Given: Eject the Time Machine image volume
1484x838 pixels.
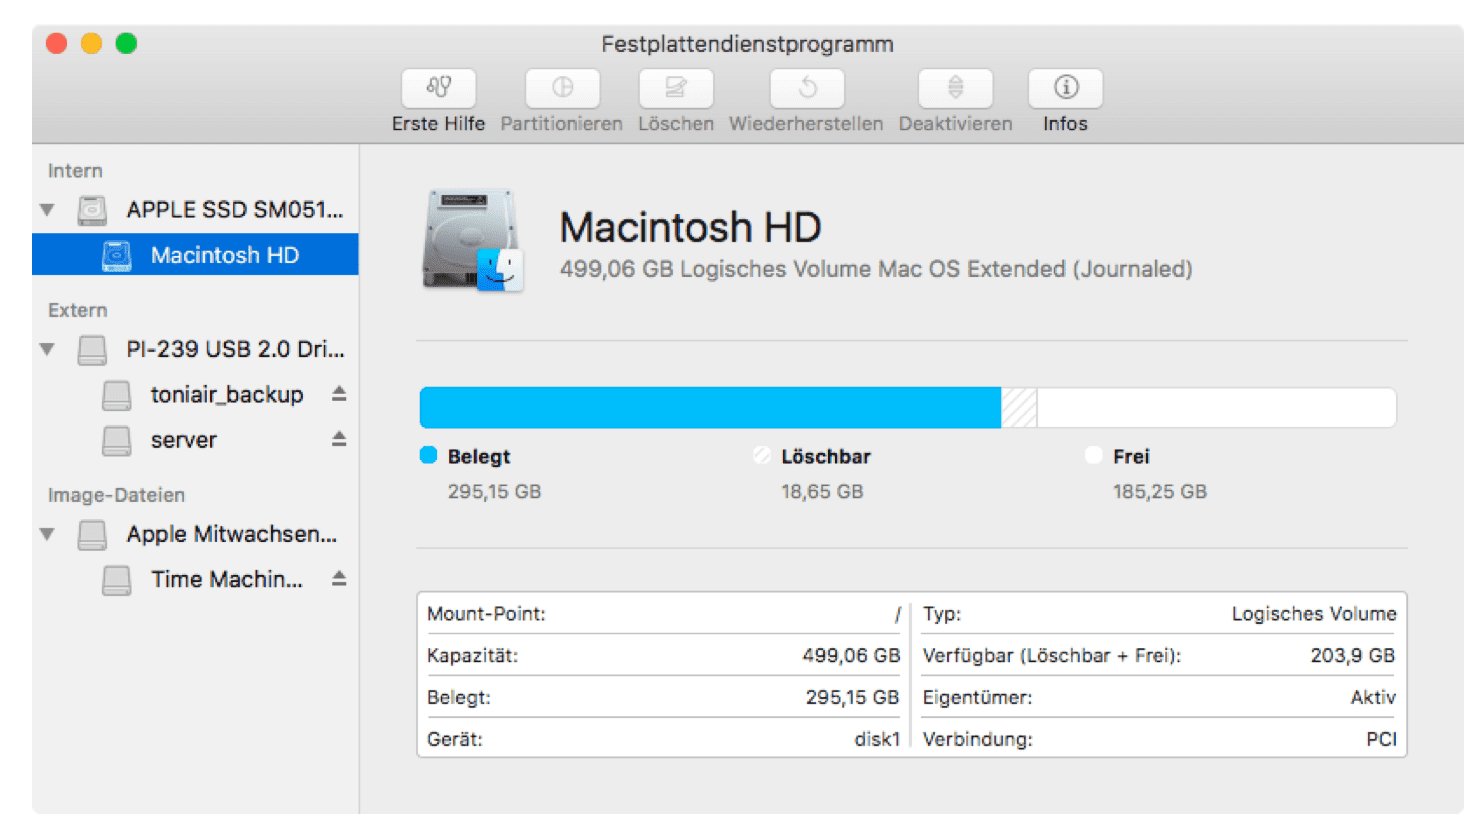Looking at the screenshot, I should pos(339,579).
